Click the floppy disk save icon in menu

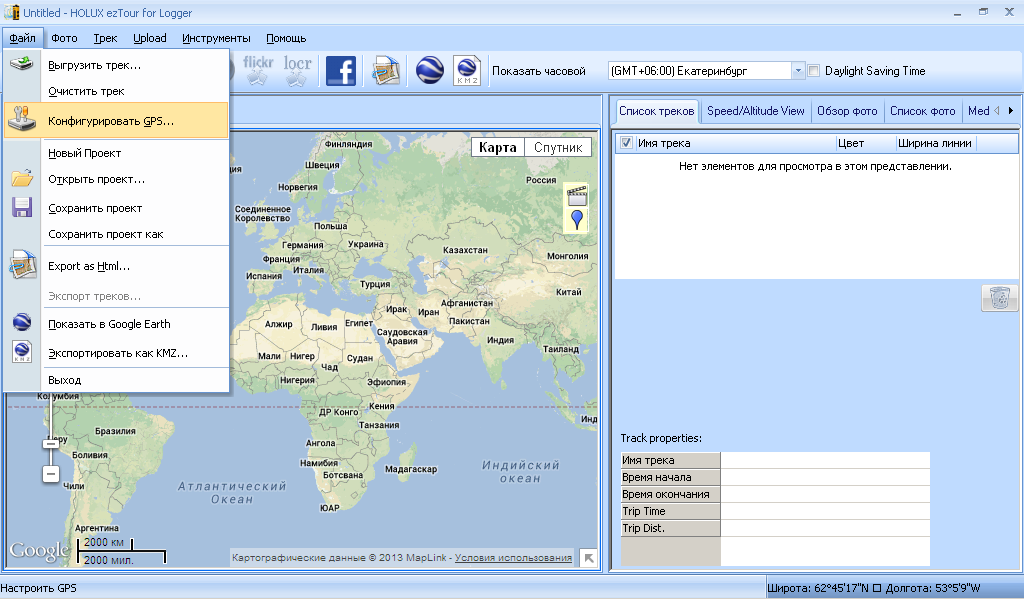click(x=22, y=207)
